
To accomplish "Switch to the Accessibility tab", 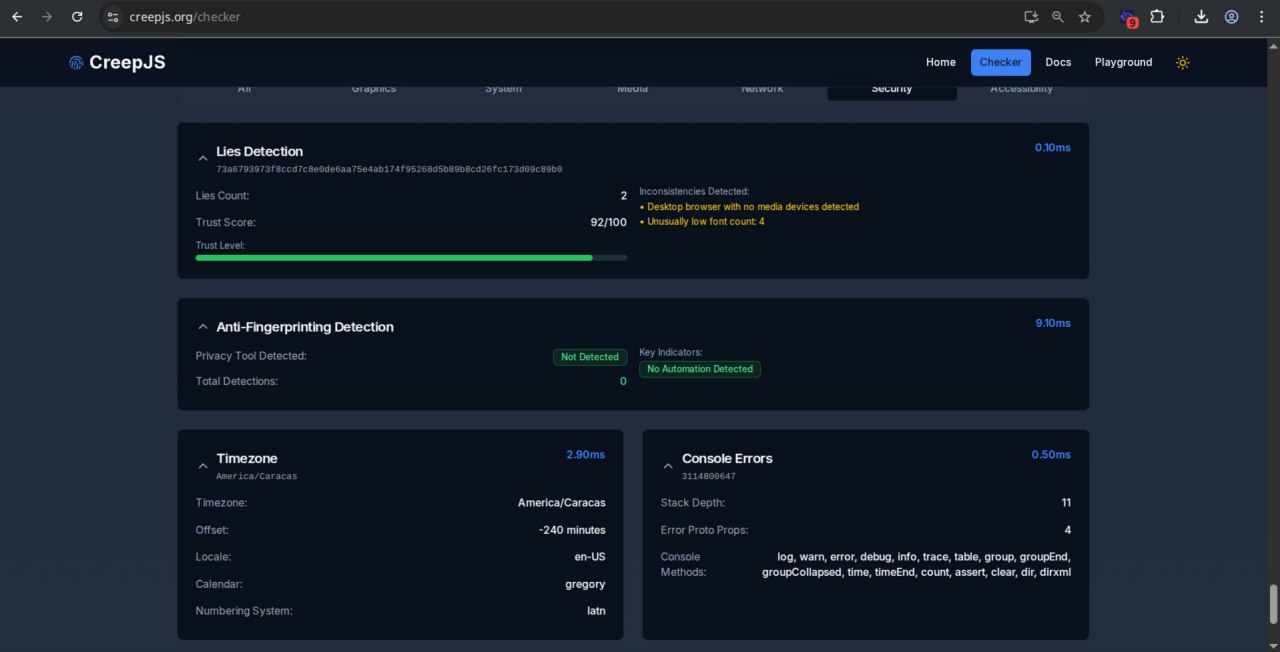I will [1021, 89].
